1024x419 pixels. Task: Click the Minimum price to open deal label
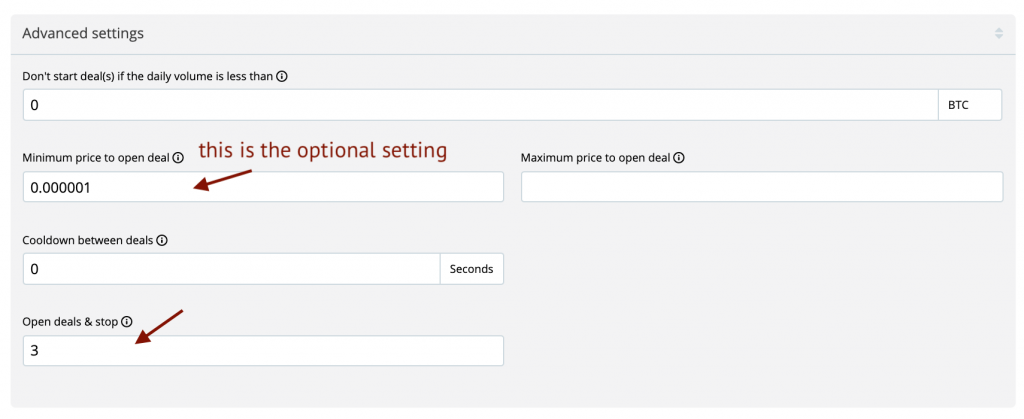click(96, 158)
